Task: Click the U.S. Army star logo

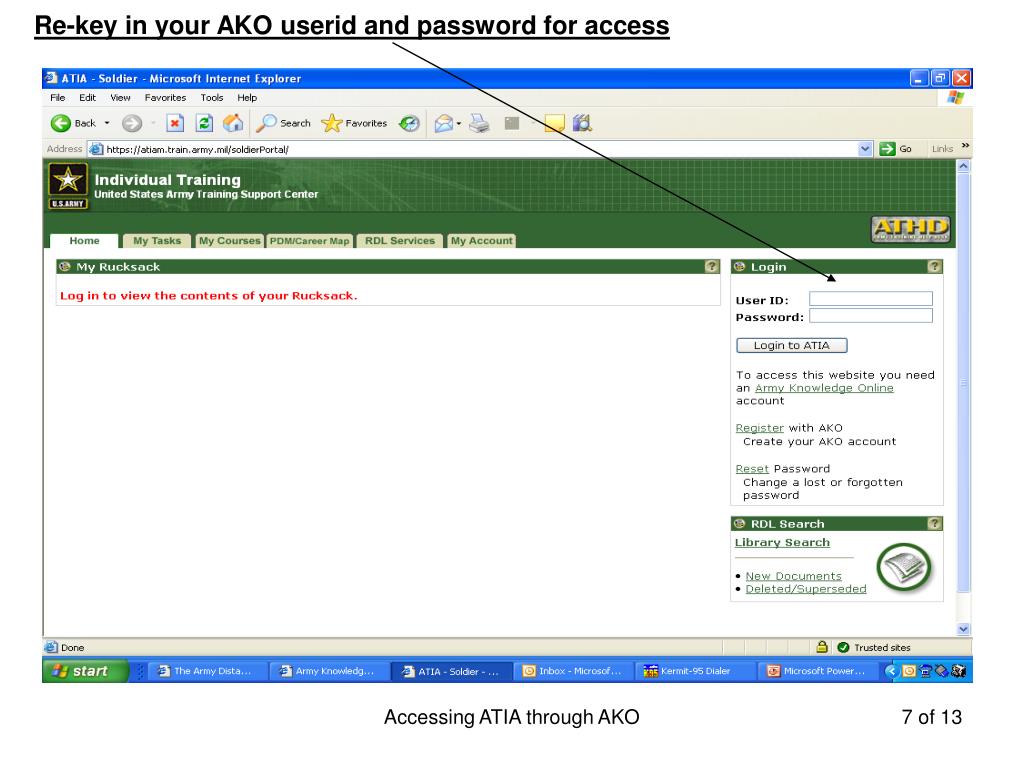Action: click(x=68, y=185)
